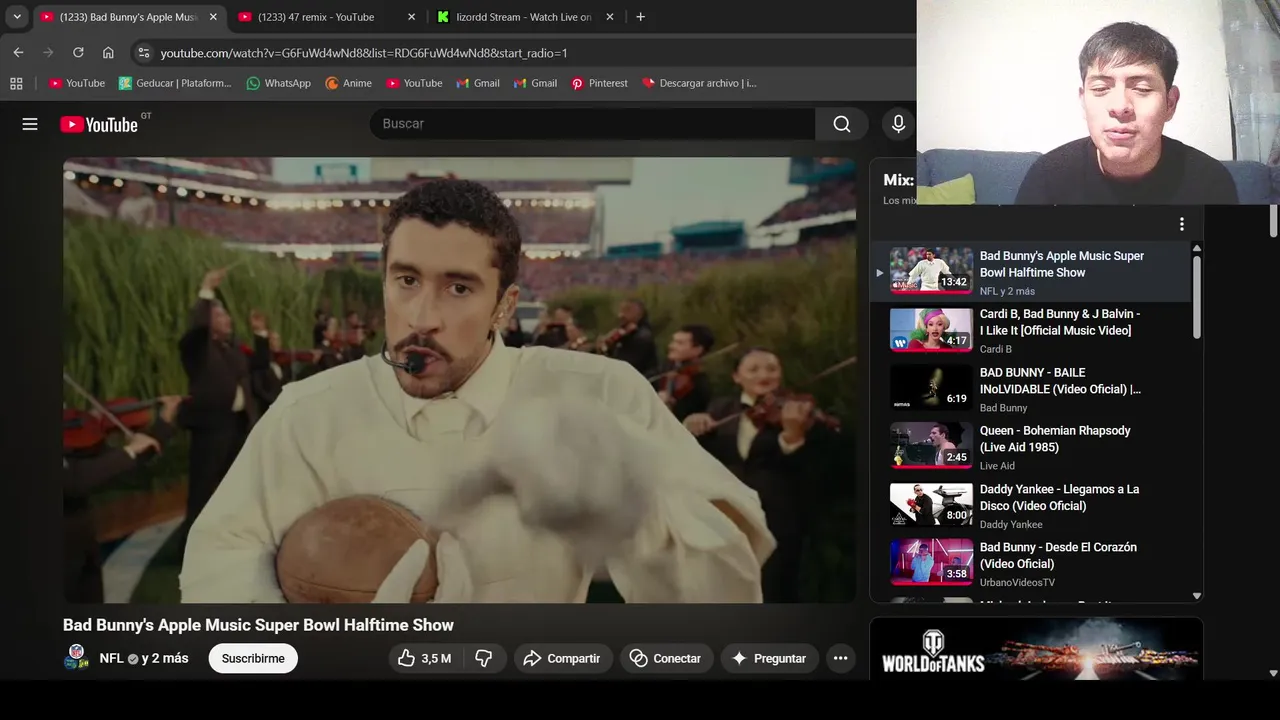Open the first YouTube bookmark
Image resolution: width=1280 pixels, height=720 pixels.
[x=77, y=83]
